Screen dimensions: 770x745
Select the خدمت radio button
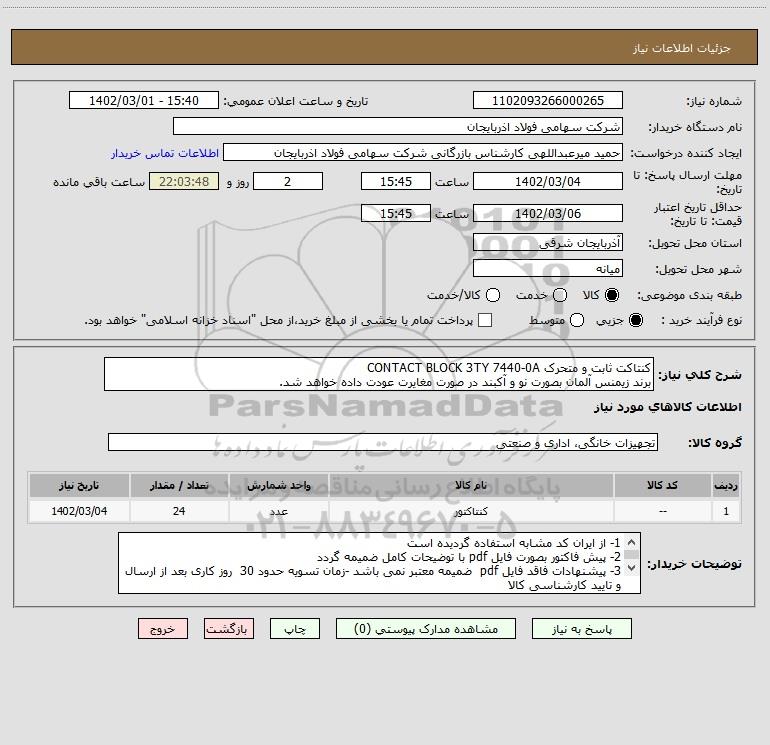560,295
